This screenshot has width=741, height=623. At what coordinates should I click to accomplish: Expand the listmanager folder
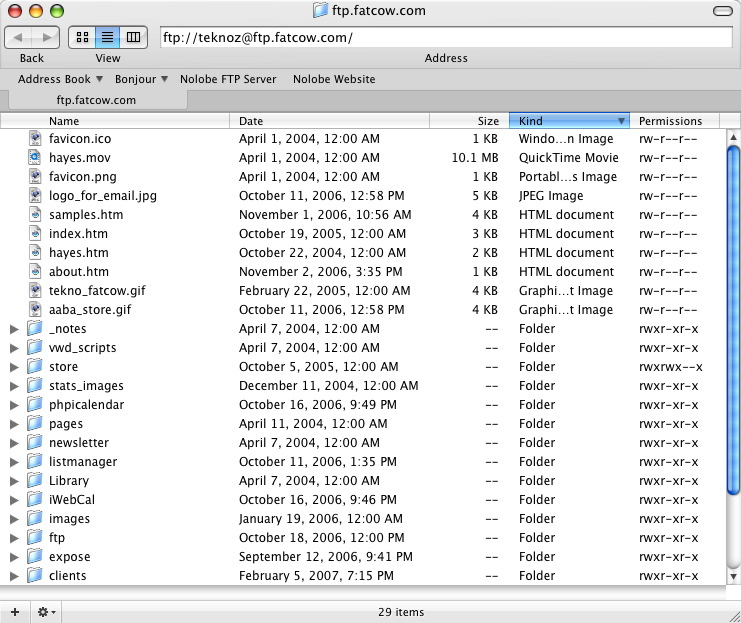point(14,462)
